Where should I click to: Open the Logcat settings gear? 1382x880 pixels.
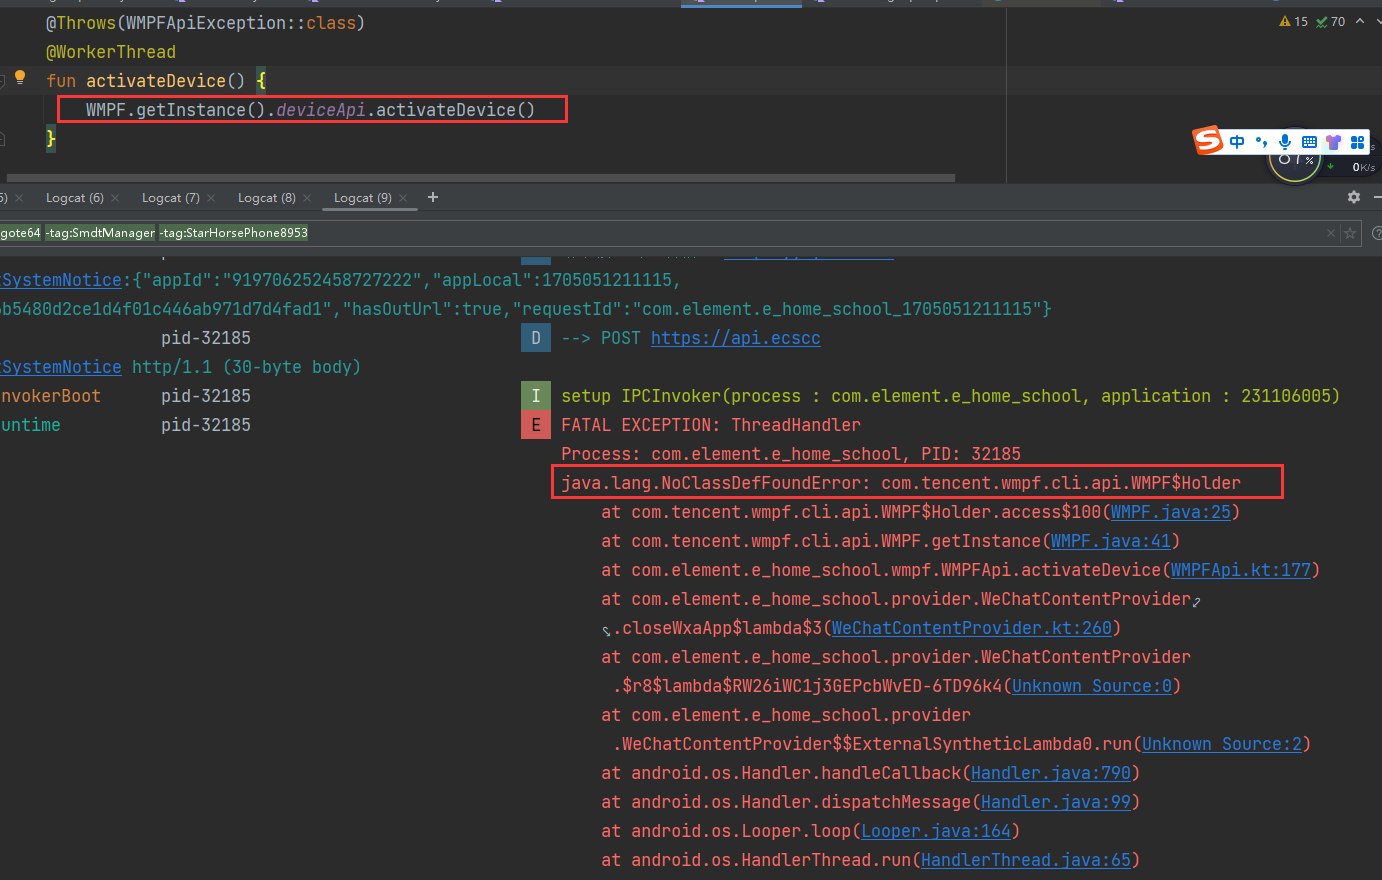(1354, 197)
